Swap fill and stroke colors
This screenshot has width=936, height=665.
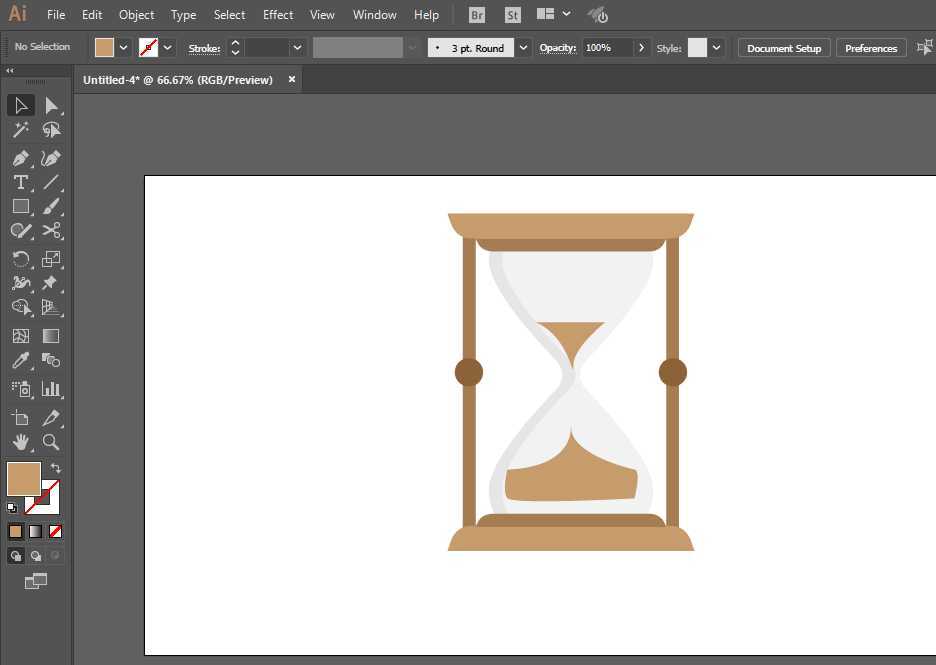56,468
